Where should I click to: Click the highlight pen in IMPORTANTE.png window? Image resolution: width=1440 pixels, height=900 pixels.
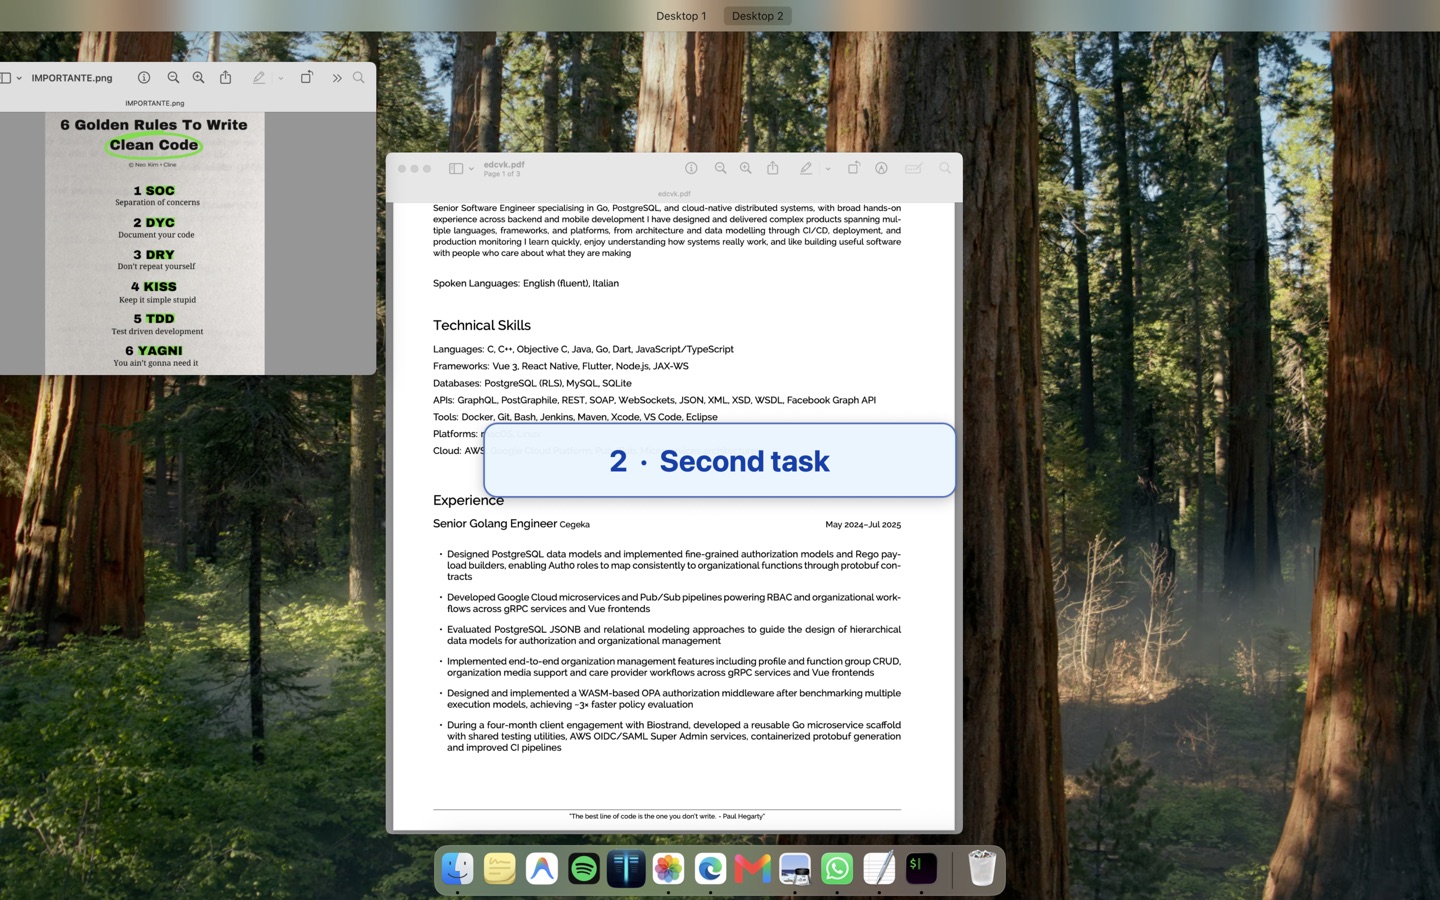[x=259, y=78]
